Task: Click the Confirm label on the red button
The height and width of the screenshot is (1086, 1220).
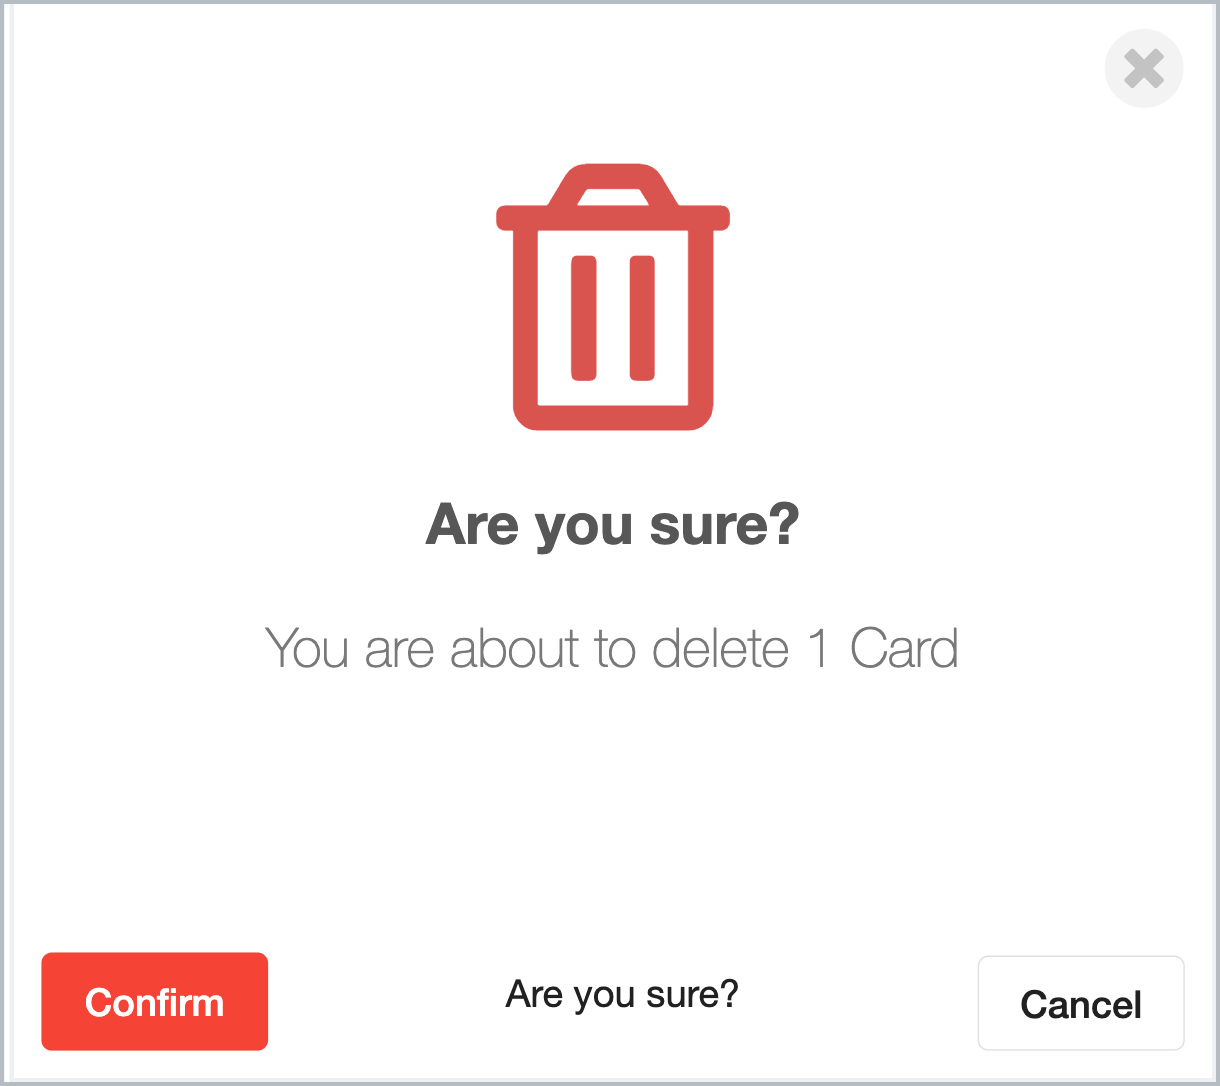Action: (x=155, y=1002)
